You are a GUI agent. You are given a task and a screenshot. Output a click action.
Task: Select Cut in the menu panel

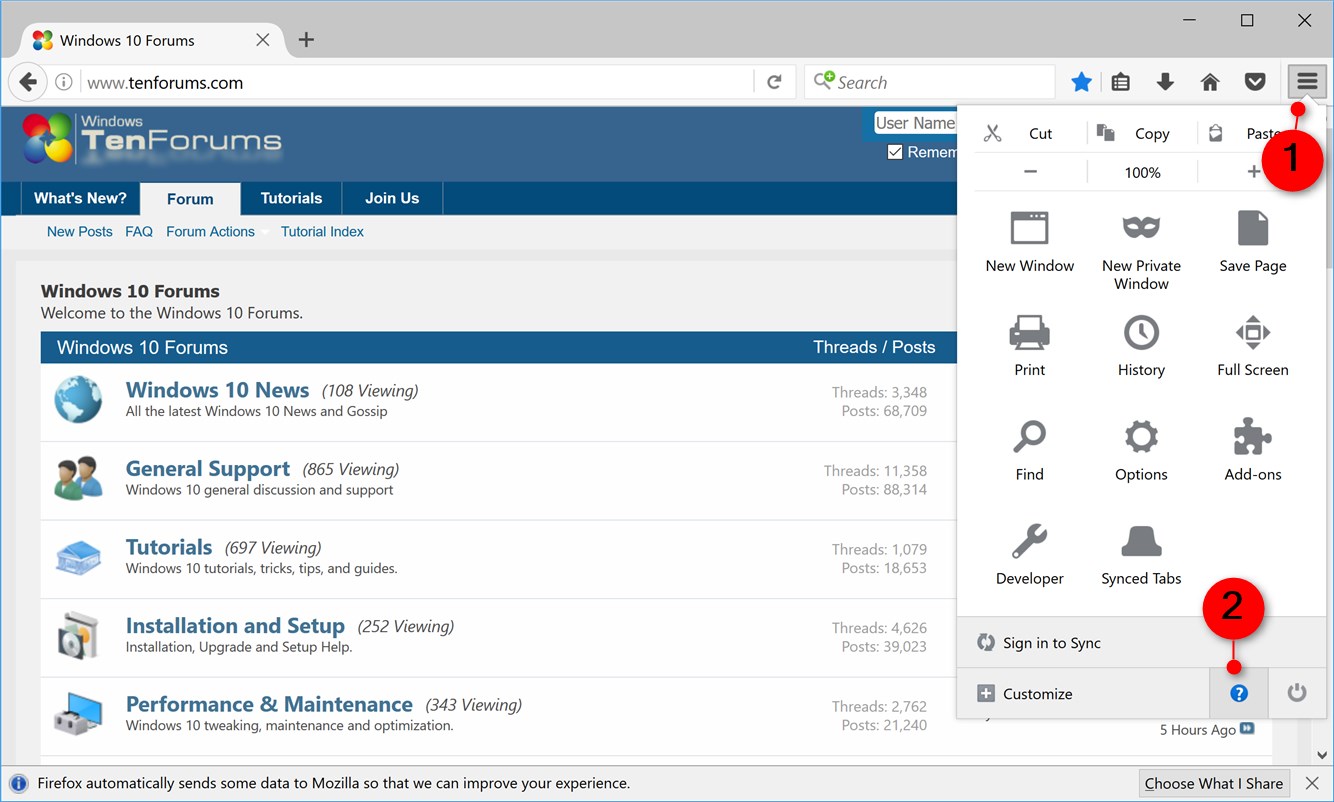coord(1019,133)
